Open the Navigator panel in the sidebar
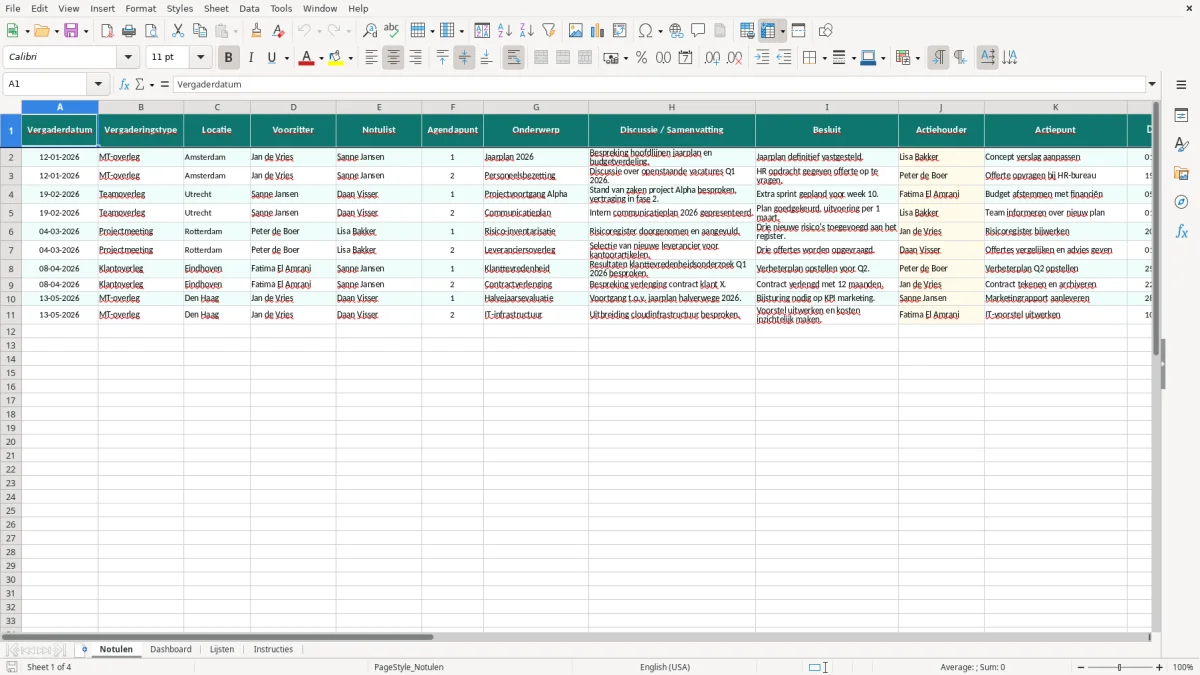Screen dimensions: 1200x675 pos(1181,202)
